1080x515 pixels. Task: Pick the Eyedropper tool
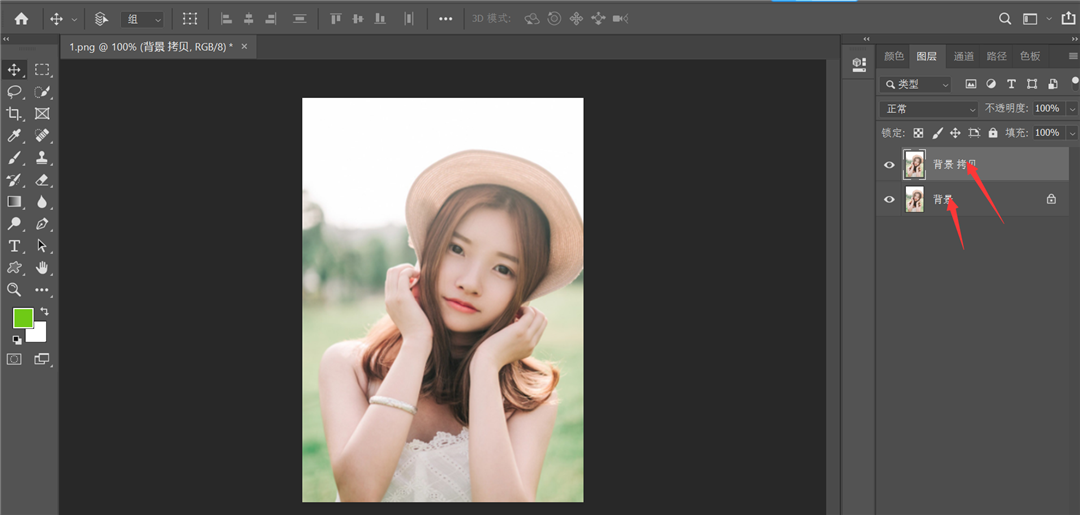tap(14, 136)
